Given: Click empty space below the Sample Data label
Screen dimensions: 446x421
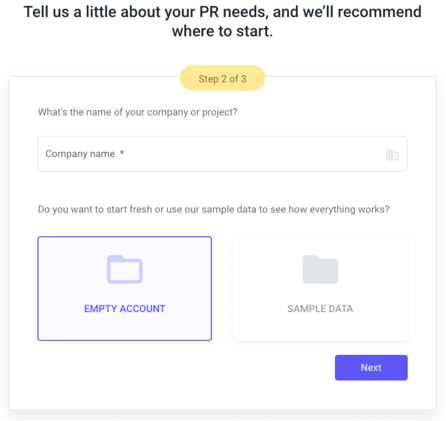Looking at the screenshot, I should pos(320,327).
